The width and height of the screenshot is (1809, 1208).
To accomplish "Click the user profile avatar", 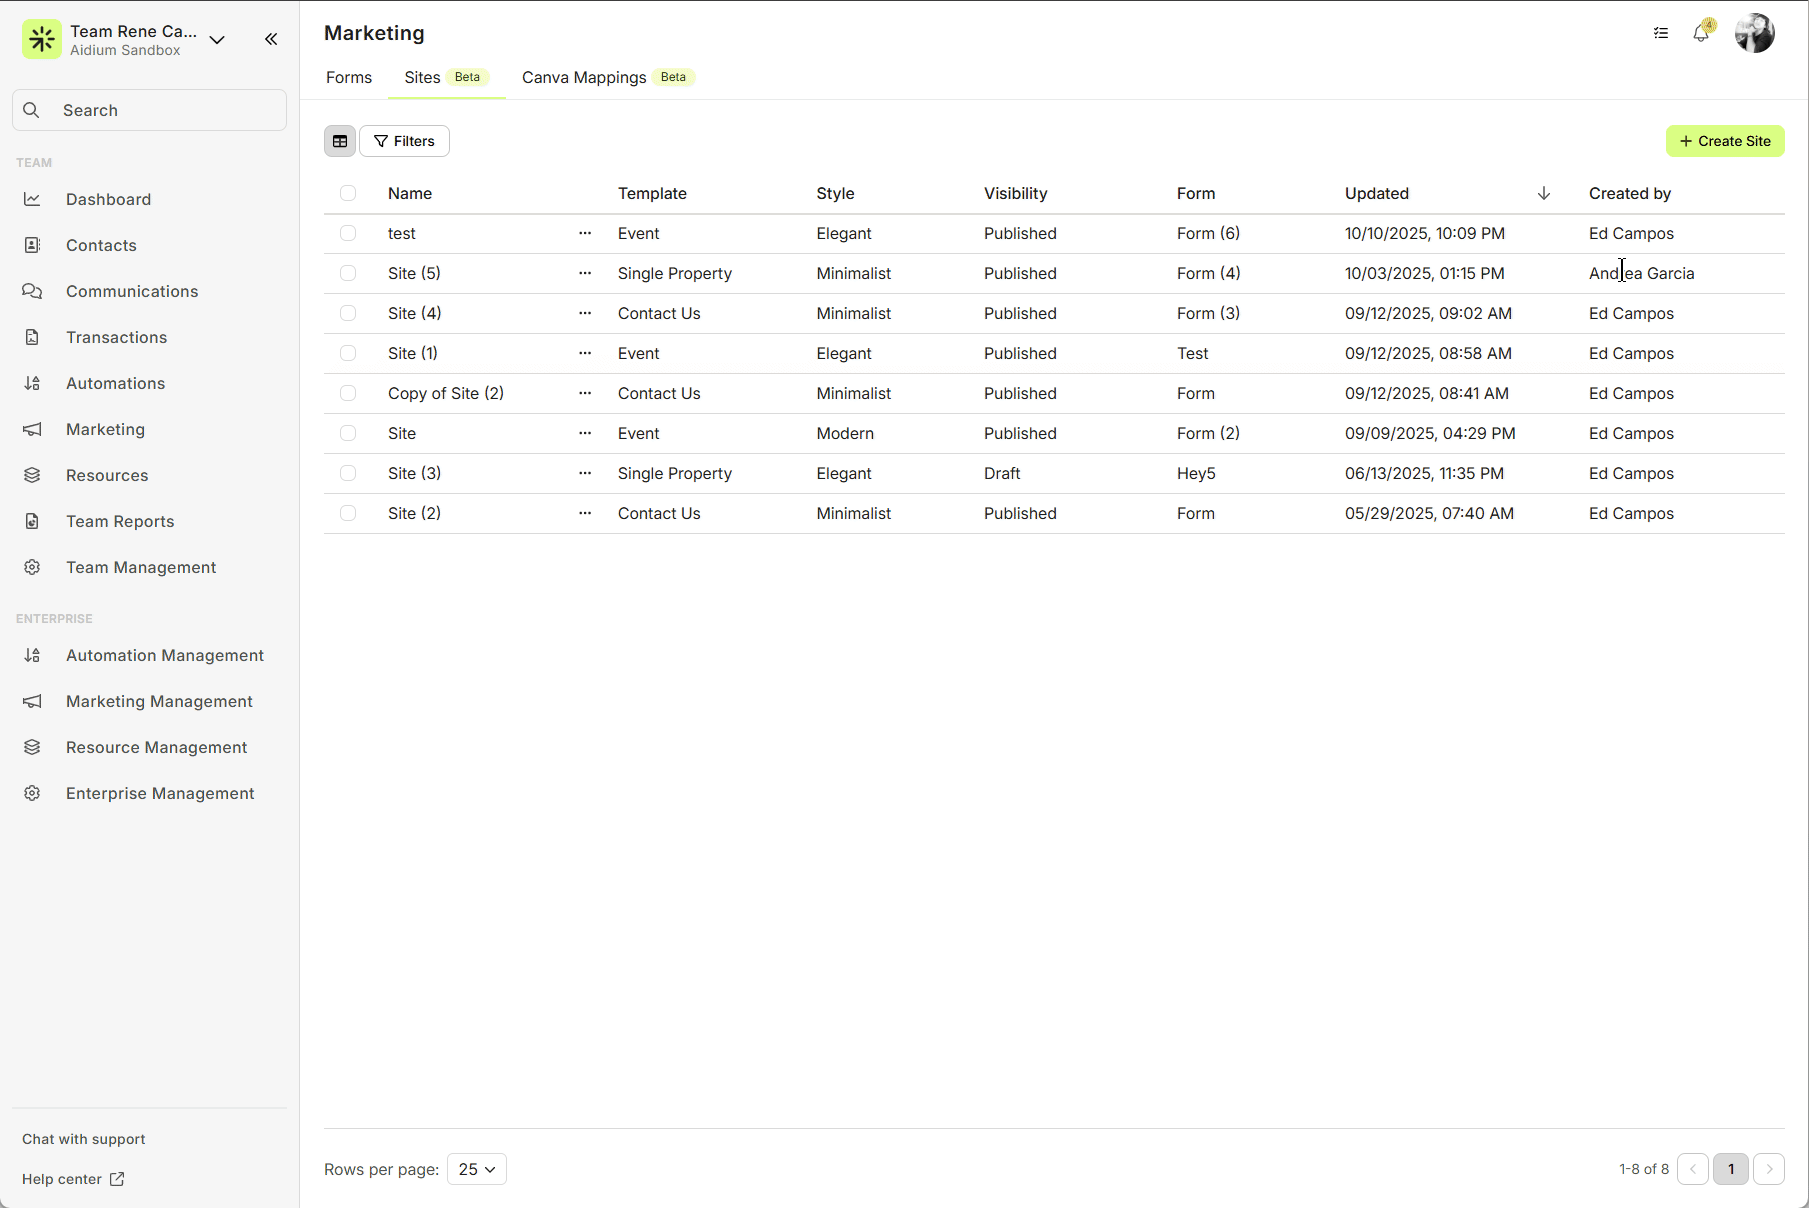I will (x=1755, y=33).
